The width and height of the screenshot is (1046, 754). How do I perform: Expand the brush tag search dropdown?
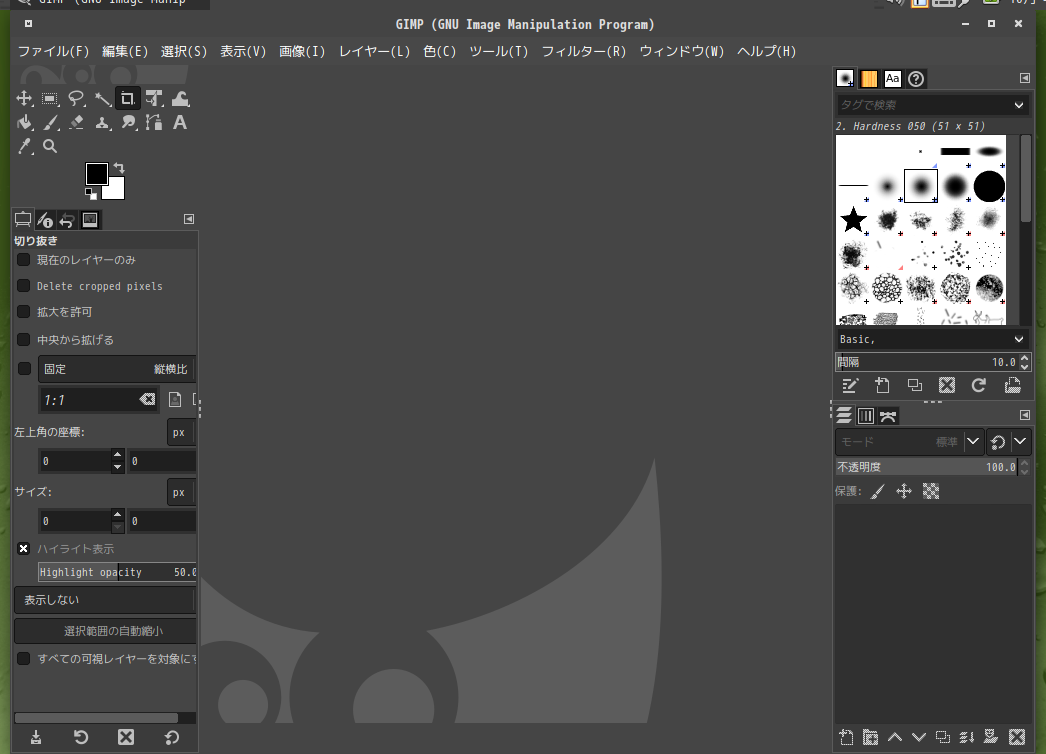coord(1019,105)
